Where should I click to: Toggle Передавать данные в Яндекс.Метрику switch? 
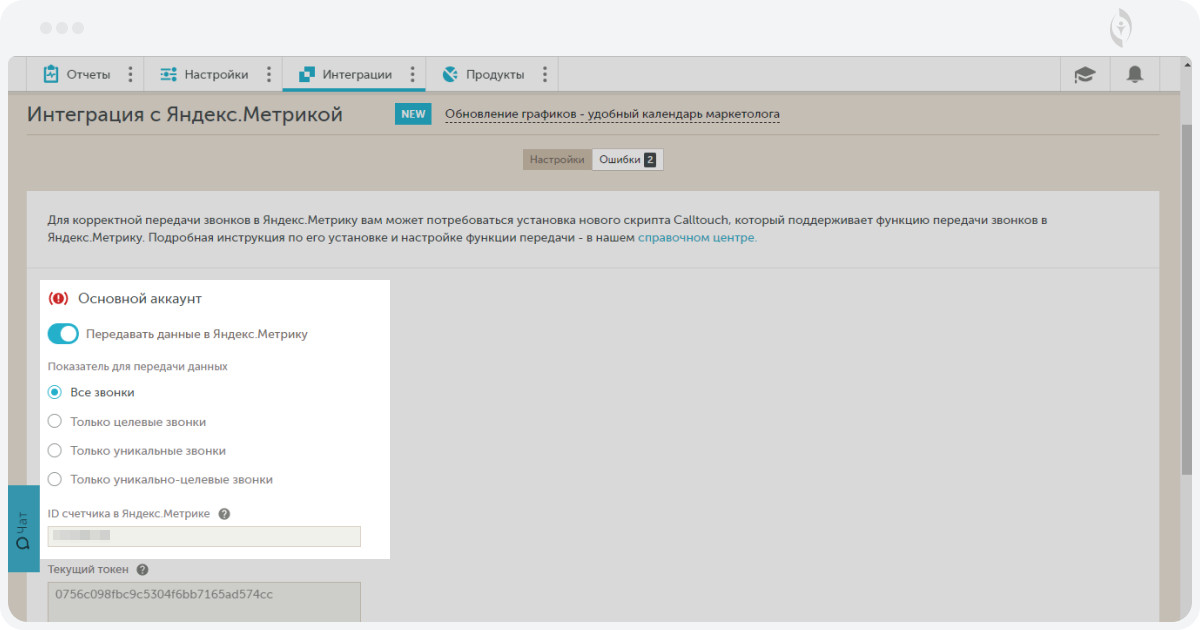tap(63, 334)
